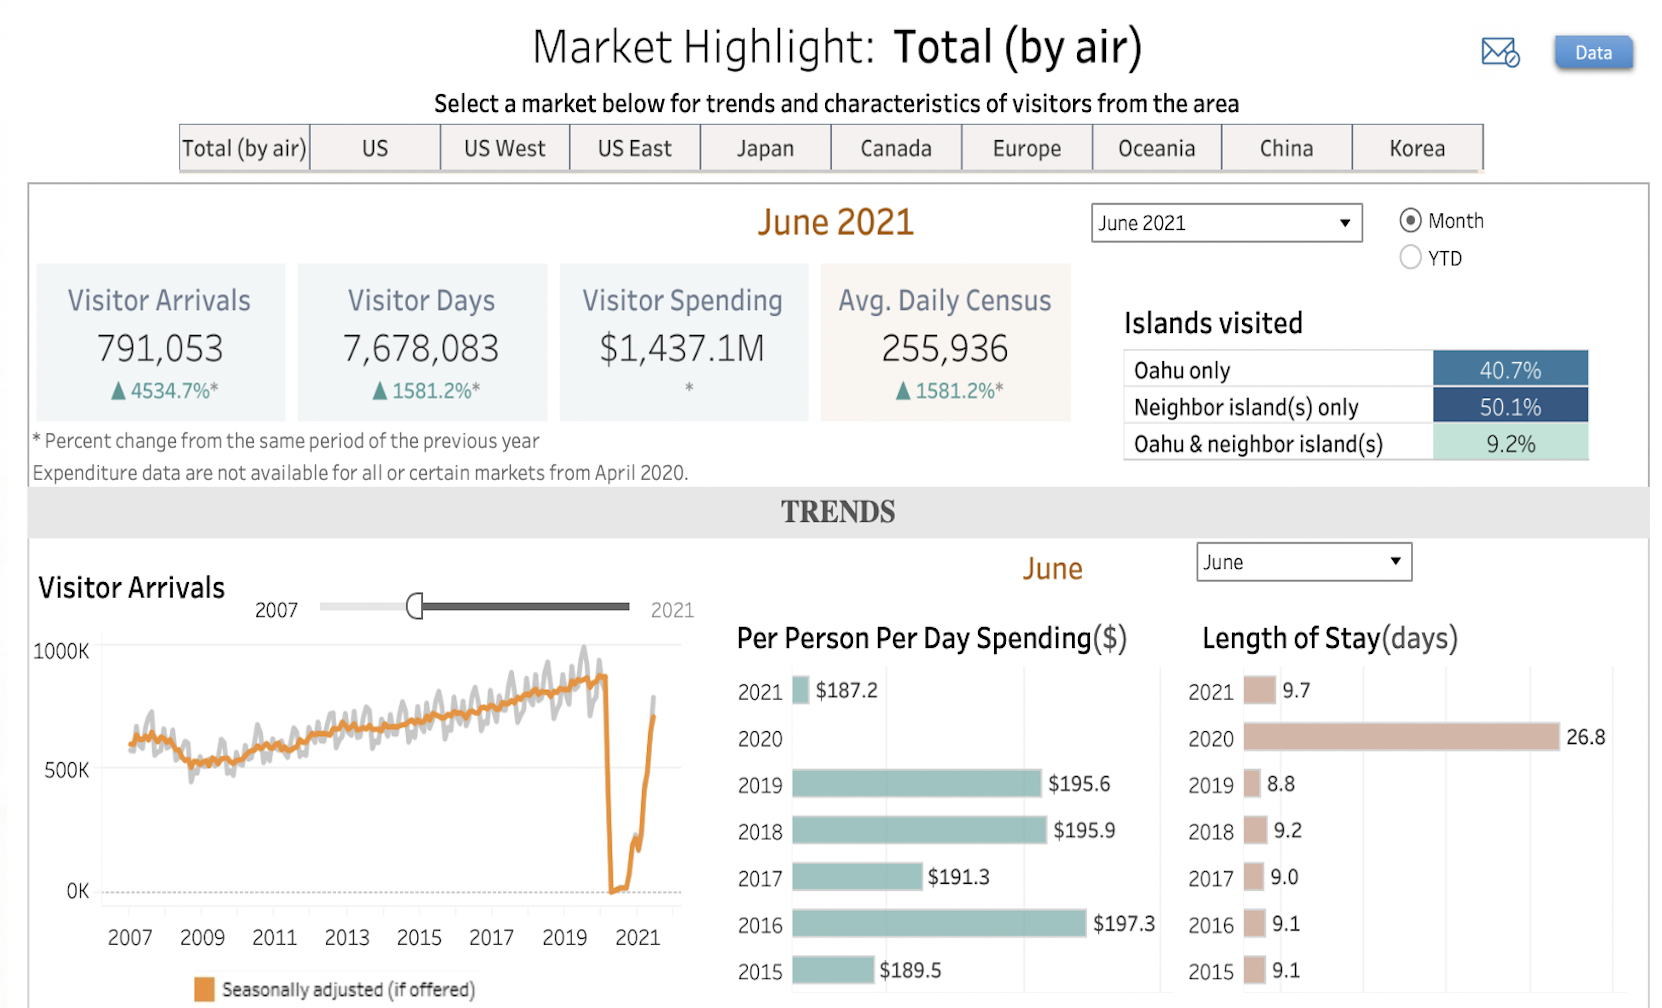The image size is (1662, 1008).
Task: Click the Oahu only 40.7% cell
Action: (1510, 369)
